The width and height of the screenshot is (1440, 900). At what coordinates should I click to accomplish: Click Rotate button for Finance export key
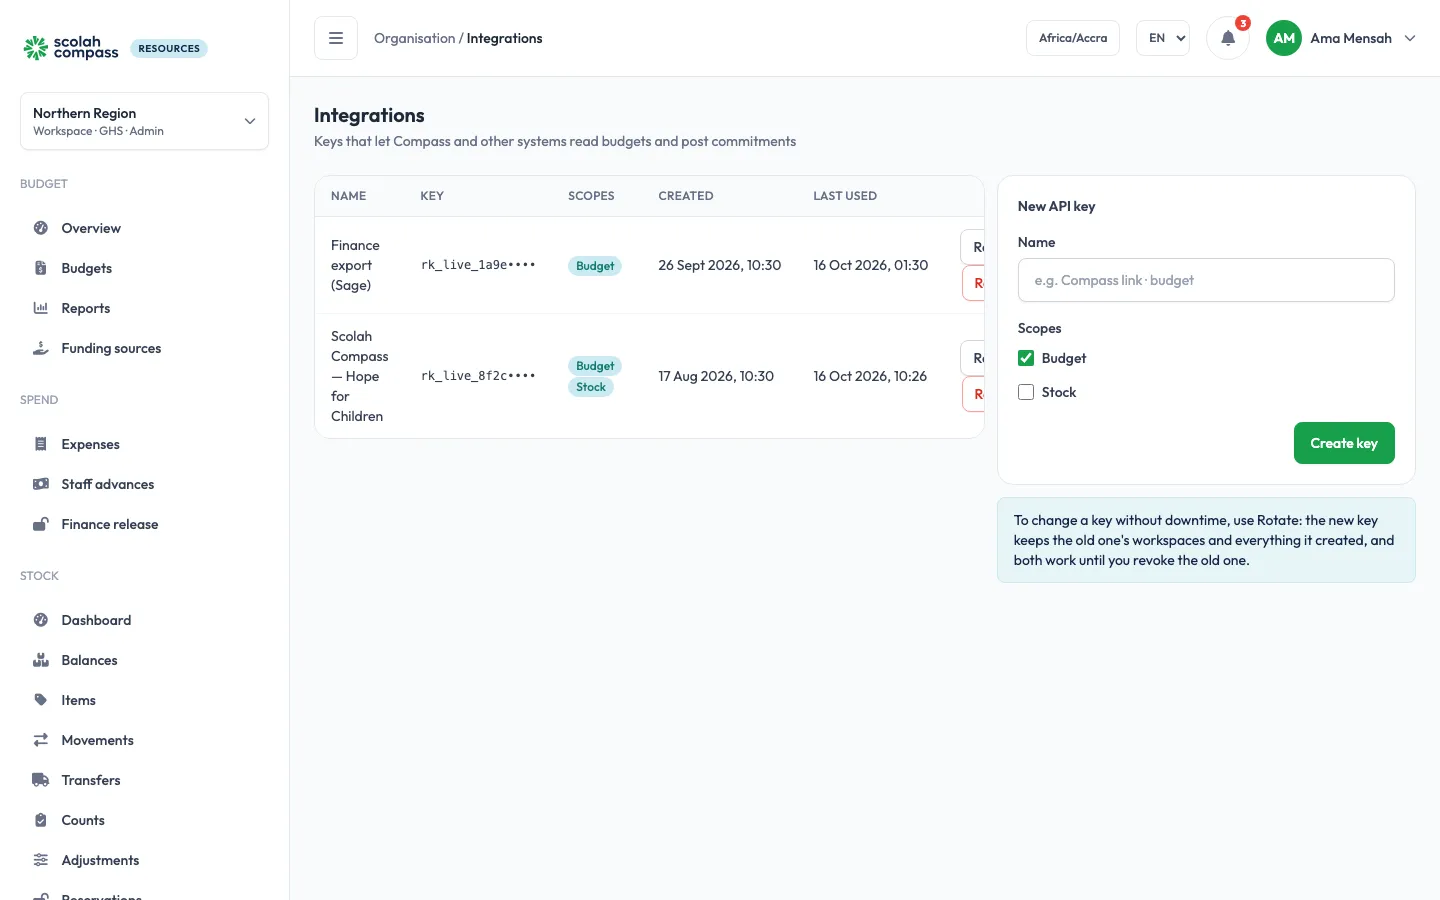(x=973, y=247)
